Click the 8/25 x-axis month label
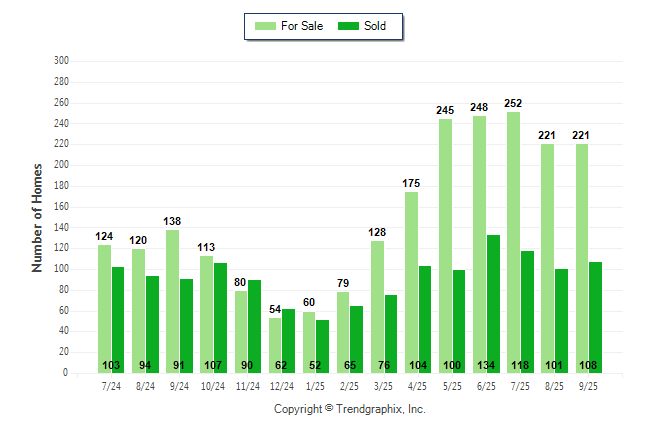Screen dimensions: 646x434 pyautogui.click(x=555, y=386)
